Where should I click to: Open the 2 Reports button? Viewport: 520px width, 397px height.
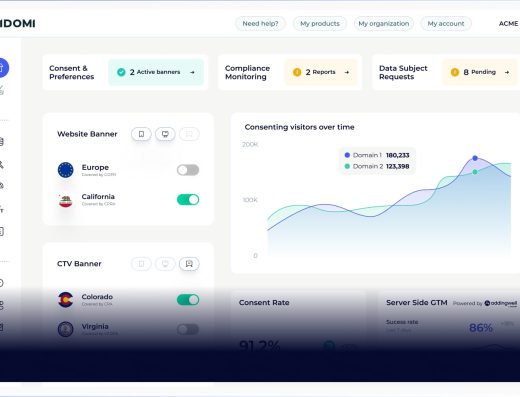point(321,72)
